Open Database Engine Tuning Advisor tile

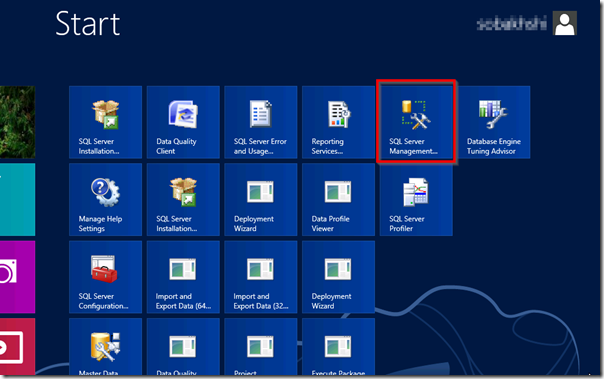[494, 122]
